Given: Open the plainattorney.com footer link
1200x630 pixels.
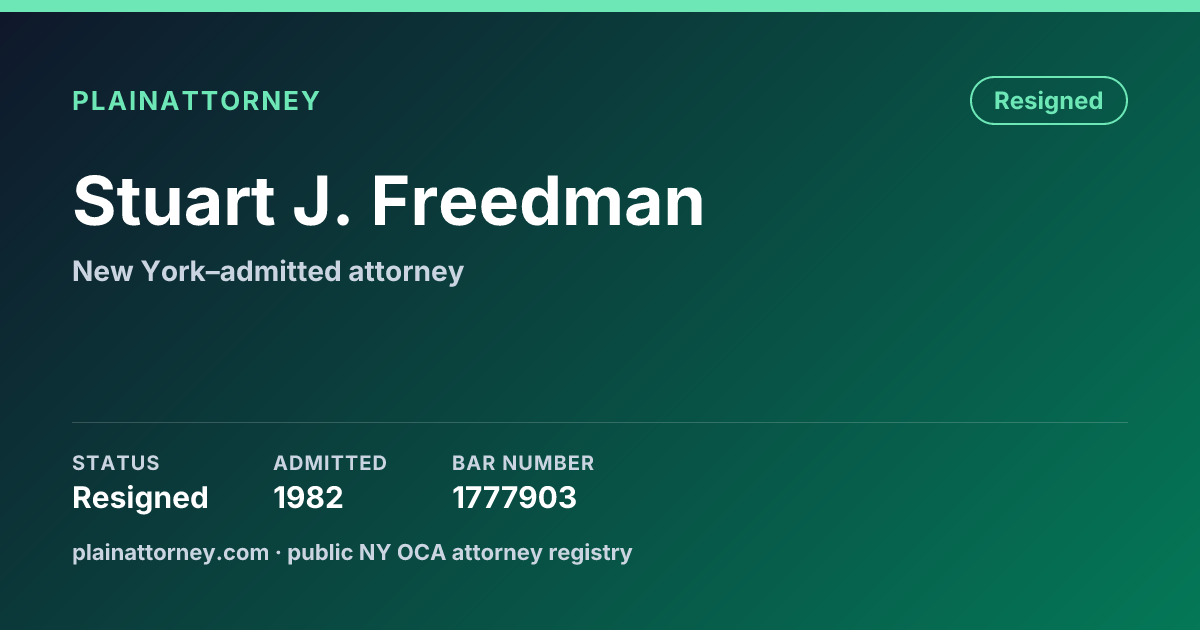Looking at the screenshot, I should tap(170, 552).
